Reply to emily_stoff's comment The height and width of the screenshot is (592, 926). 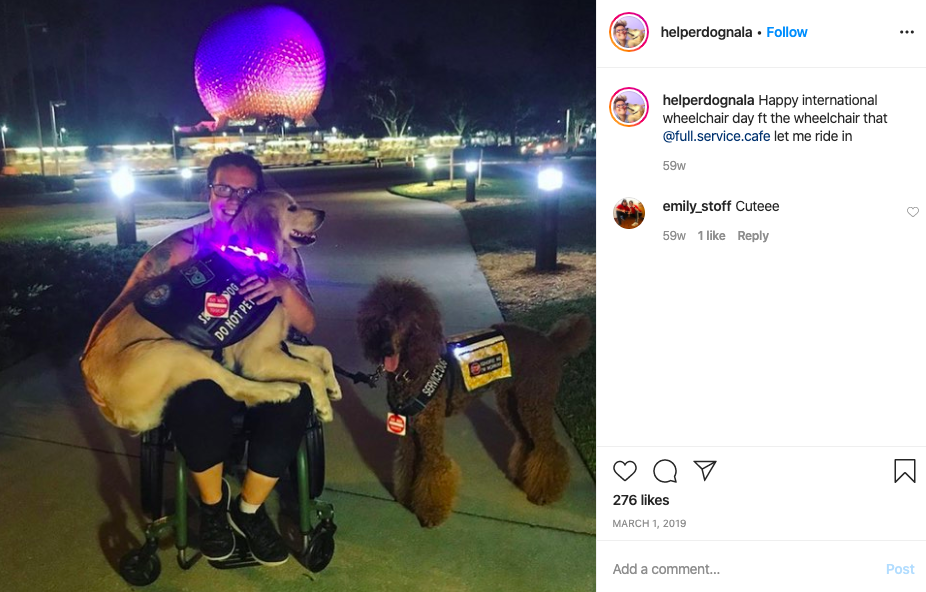753,236
